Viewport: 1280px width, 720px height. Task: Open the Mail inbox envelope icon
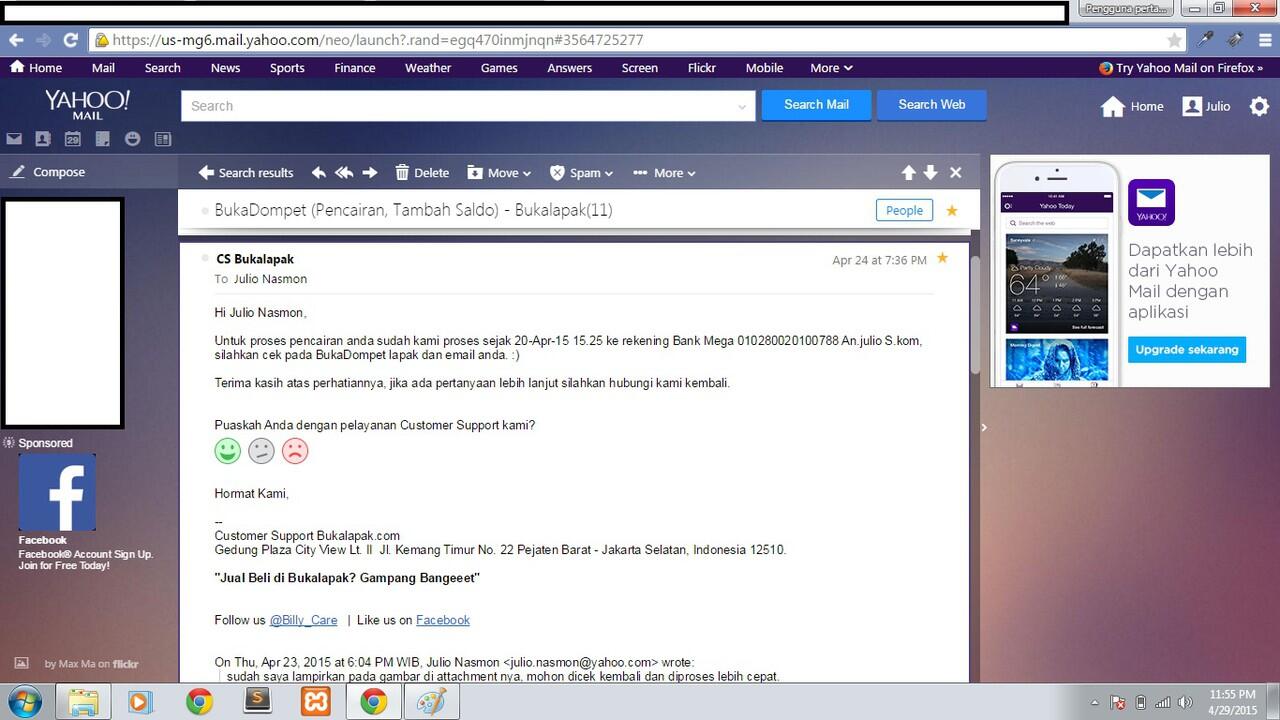click(x=14, y=139)
